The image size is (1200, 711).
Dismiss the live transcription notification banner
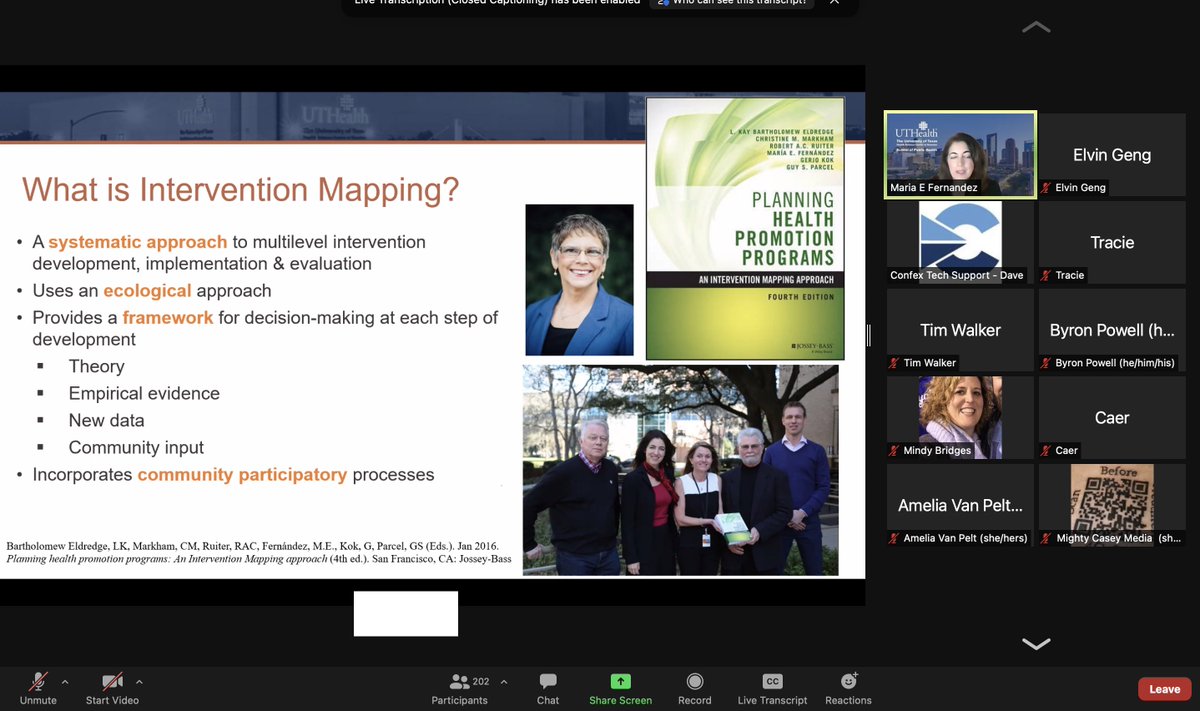click(834, 3)
